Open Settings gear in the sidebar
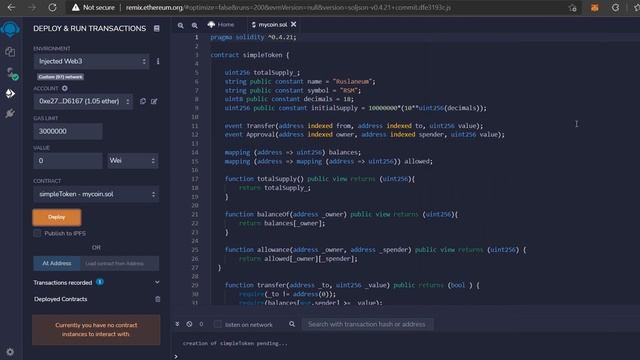Viewport: 640px width, 360px height. coord(10,351)
